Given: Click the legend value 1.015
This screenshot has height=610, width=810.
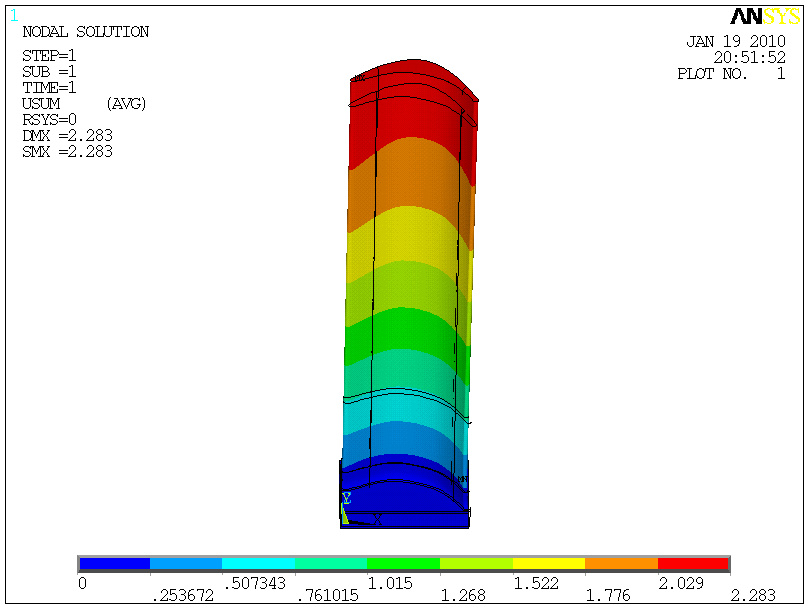Looking at the screenshot, I should pos(390,584).
